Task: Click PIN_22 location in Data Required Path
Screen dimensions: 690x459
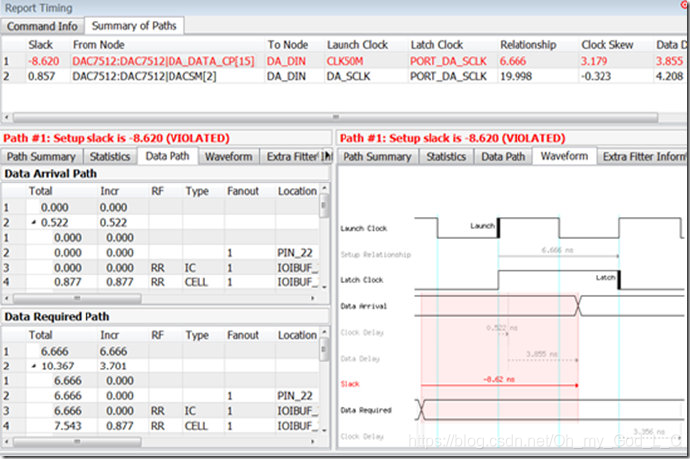Action: [295, 396]
